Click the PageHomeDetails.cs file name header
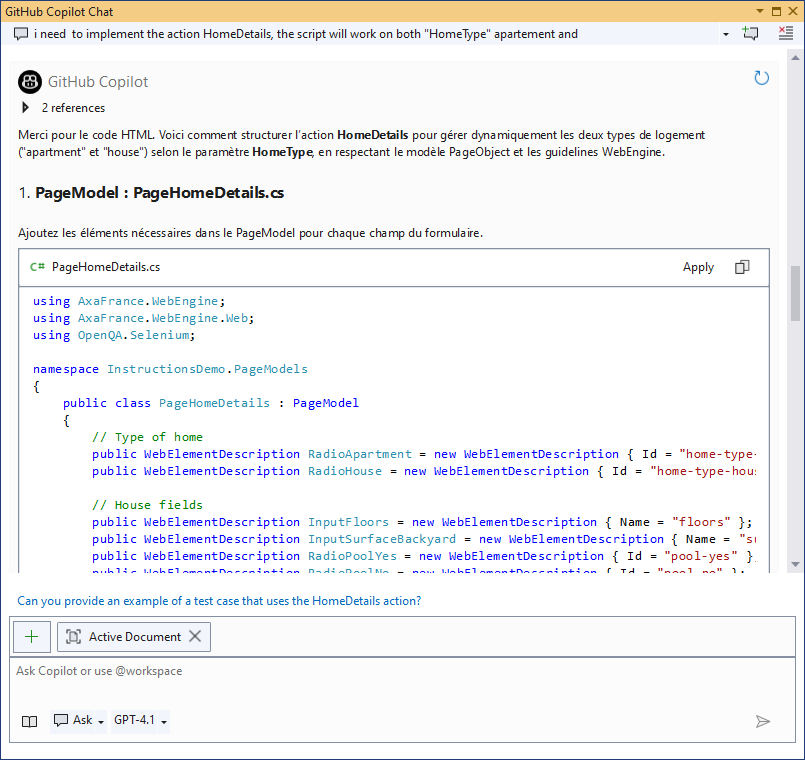The image size is (805, 760). pos(105,267)
